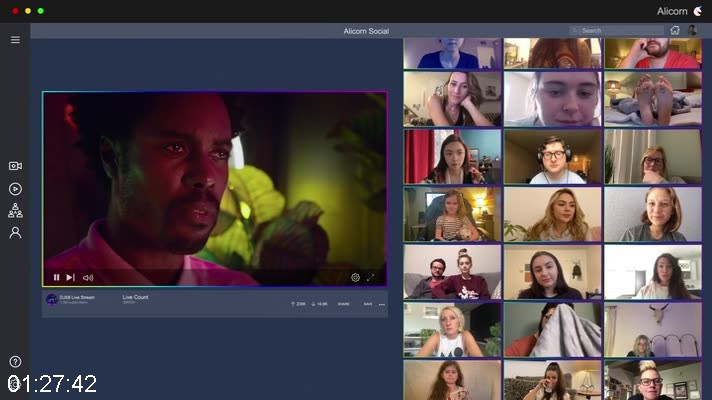Open the user avatar in header

tap(692, 30)
